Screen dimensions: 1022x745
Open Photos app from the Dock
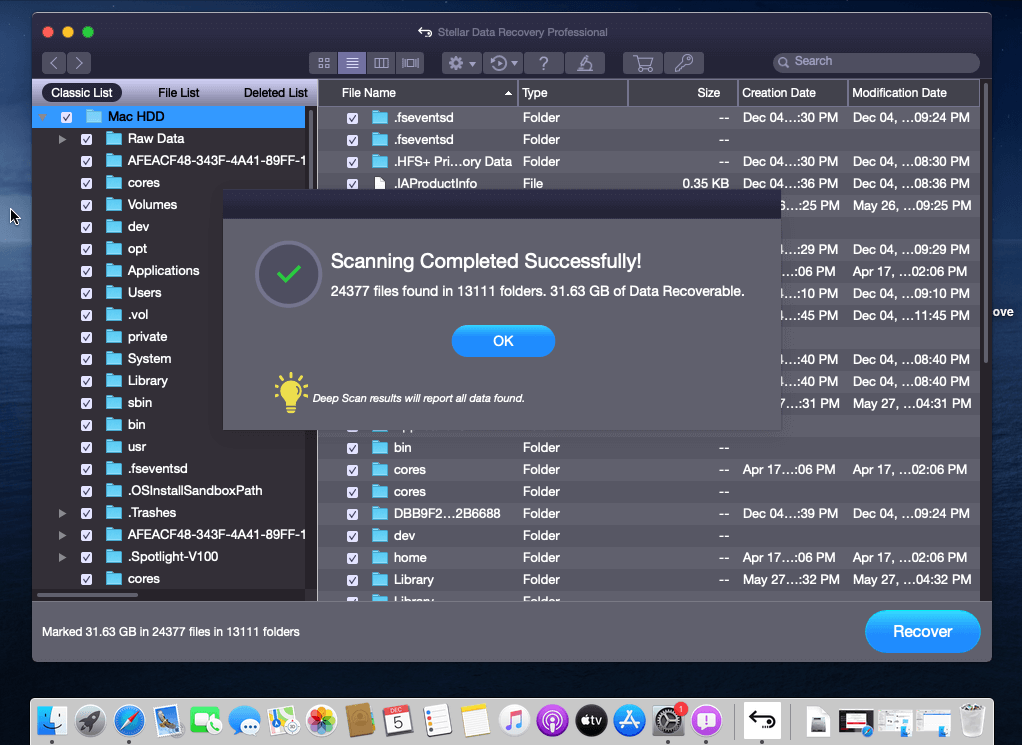(x=321, y=720)
